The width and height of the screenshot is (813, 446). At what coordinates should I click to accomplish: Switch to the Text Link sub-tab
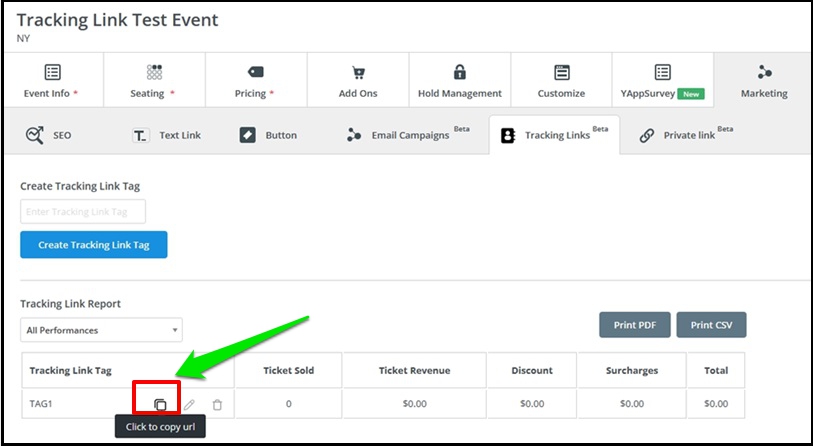coord(166,135)
